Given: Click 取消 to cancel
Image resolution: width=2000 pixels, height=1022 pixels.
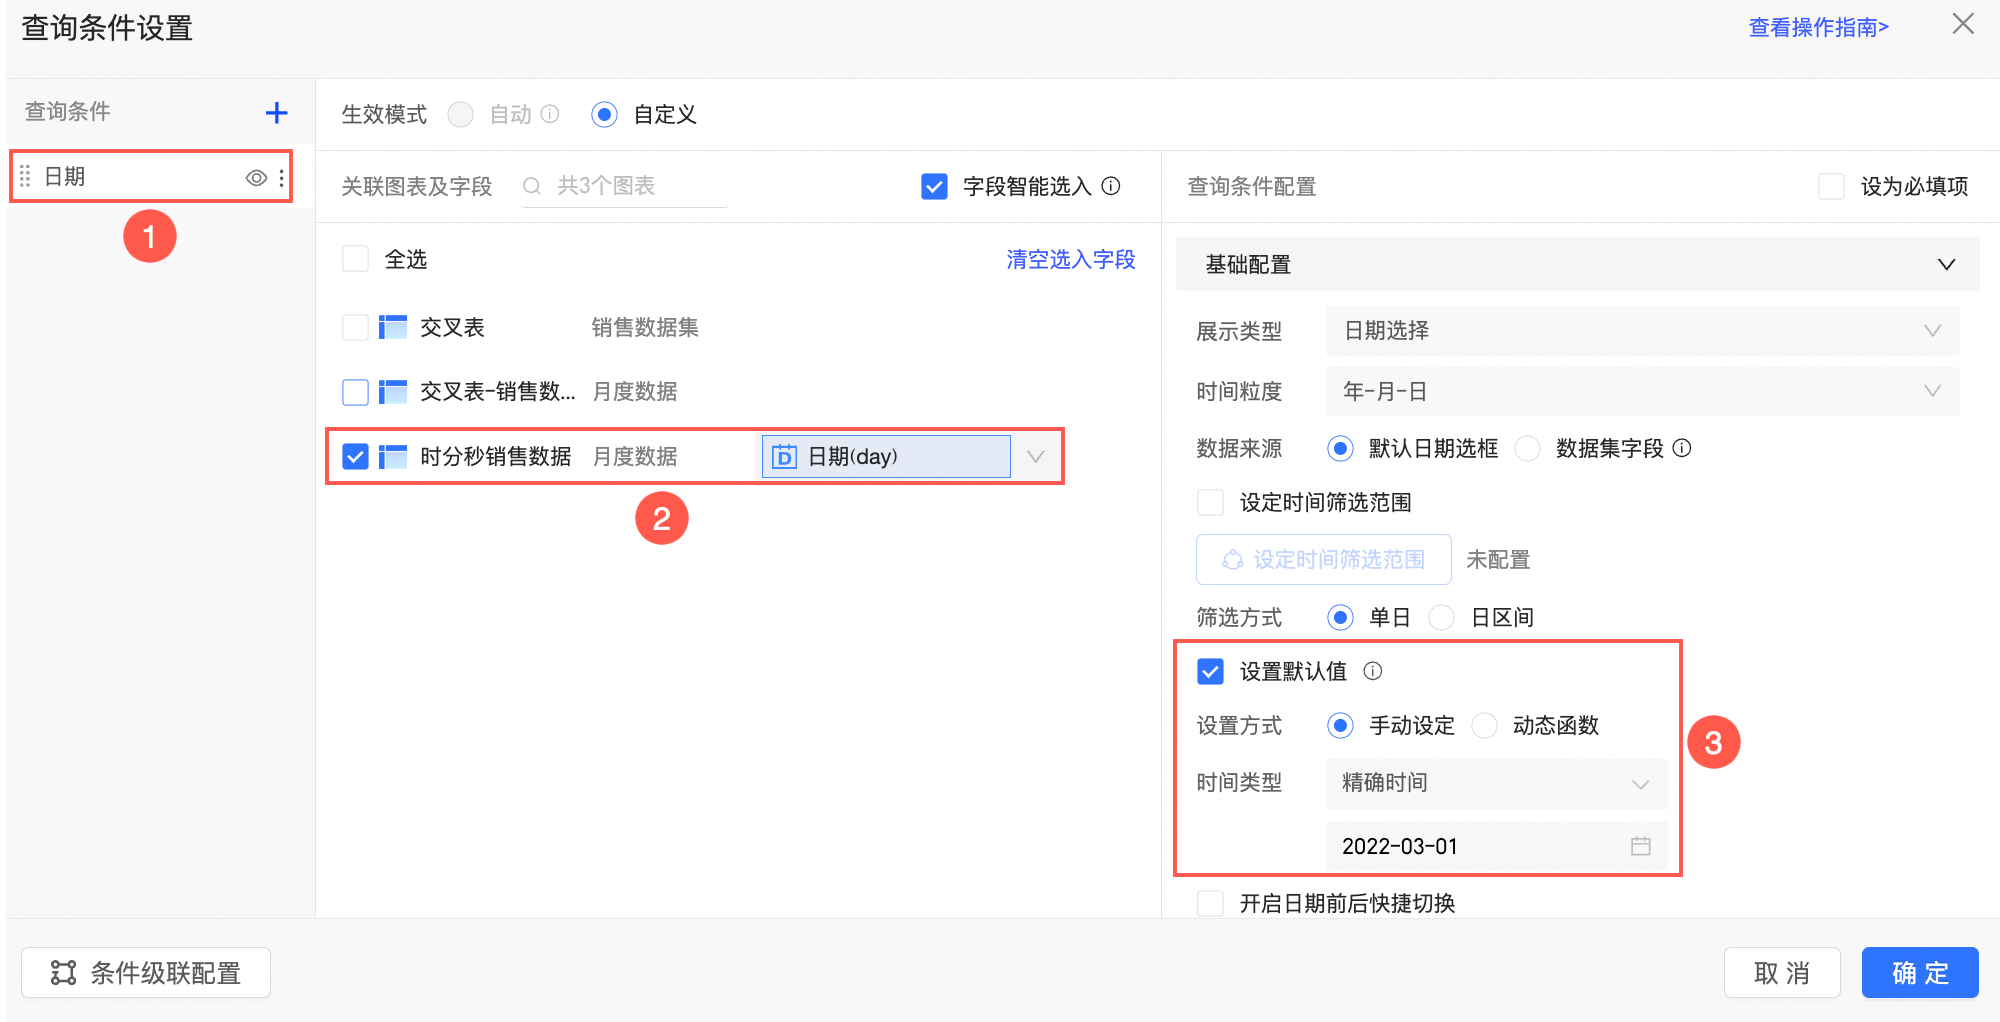Looking at the screenshot, I should click(1782, 973).
